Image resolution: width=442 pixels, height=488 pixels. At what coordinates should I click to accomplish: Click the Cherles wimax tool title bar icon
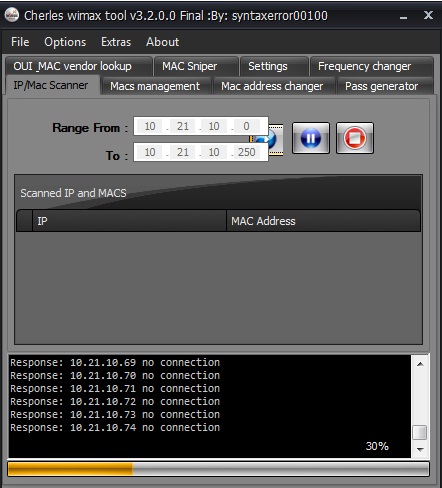(x=12, y=15)
